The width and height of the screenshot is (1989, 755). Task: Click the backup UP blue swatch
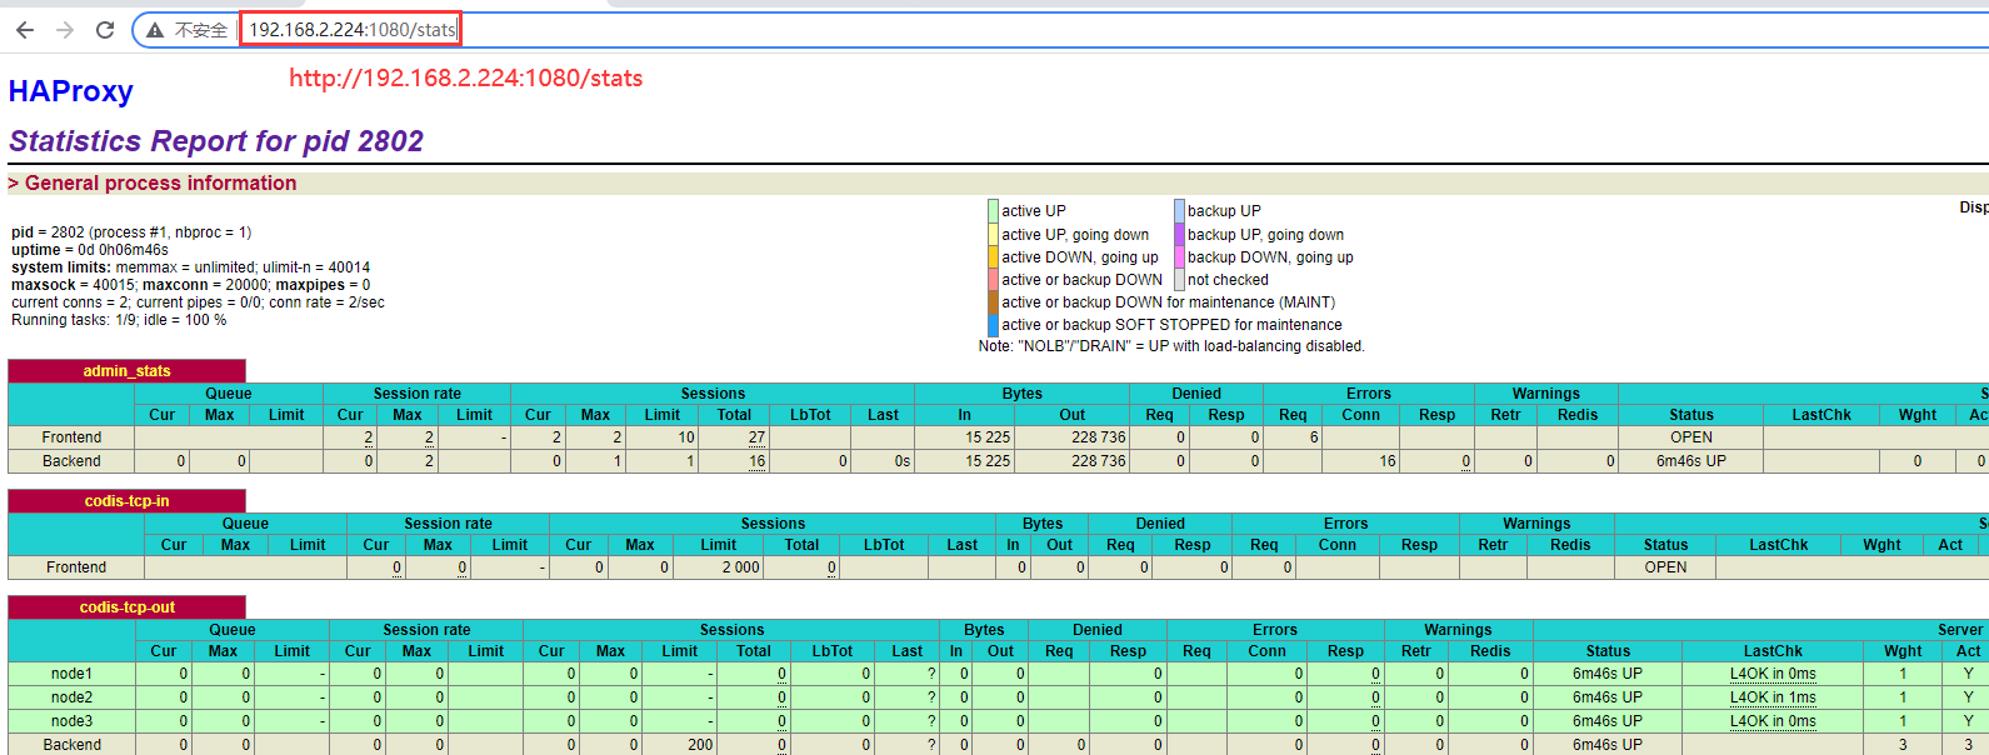(x=1179, y=211)
